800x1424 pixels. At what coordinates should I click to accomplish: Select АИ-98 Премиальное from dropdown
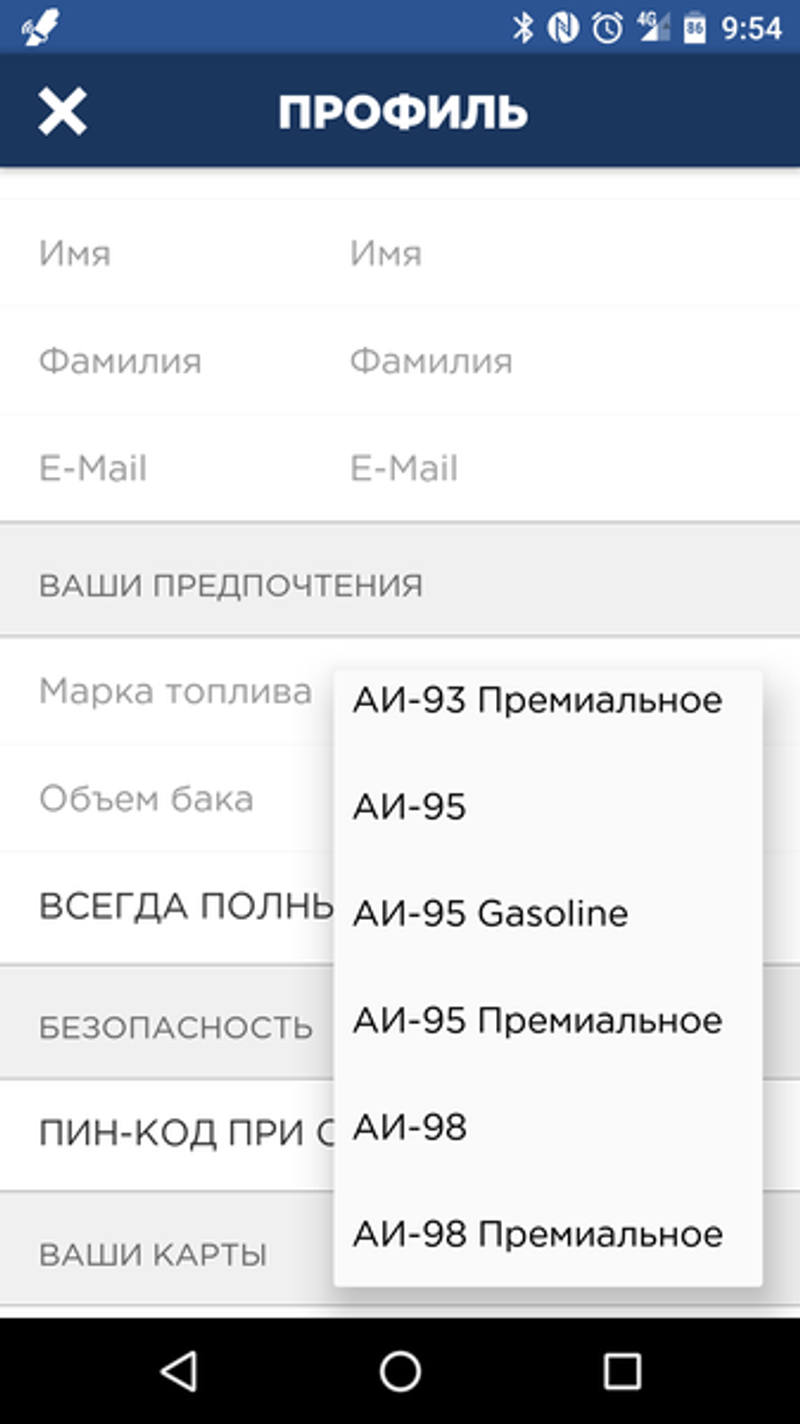point(537,1235)
